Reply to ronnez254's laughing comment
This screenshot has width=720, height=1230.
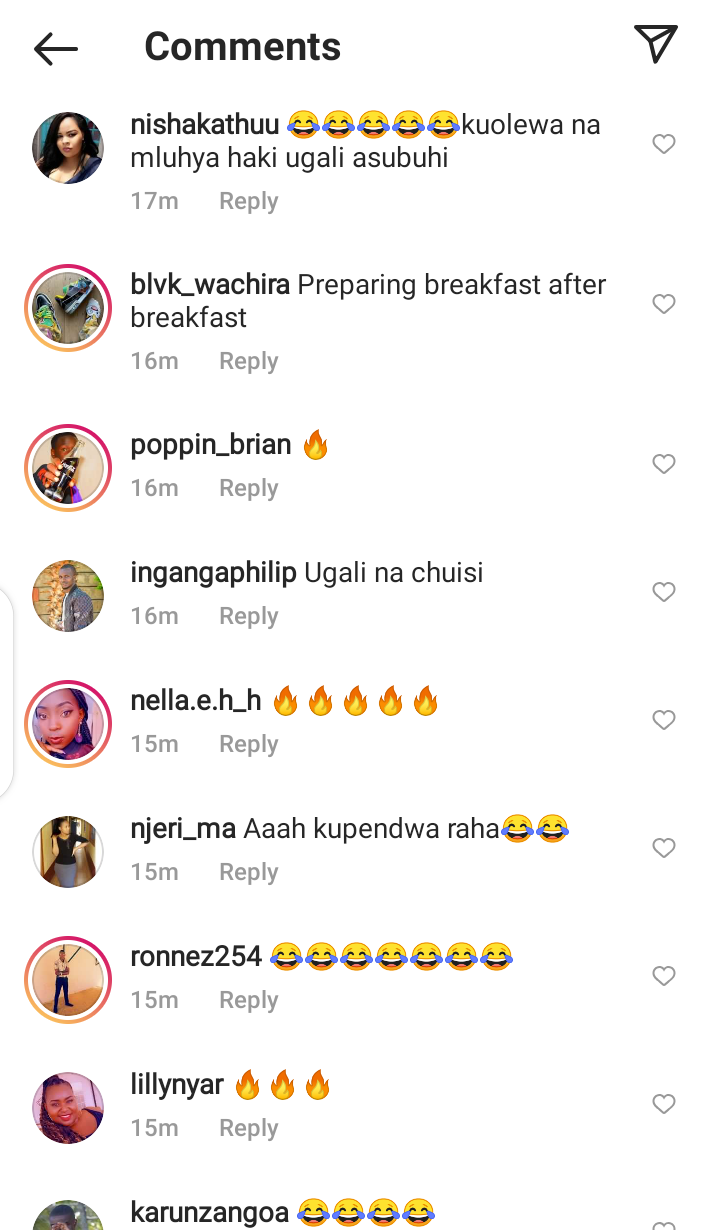coord(249,1001)
